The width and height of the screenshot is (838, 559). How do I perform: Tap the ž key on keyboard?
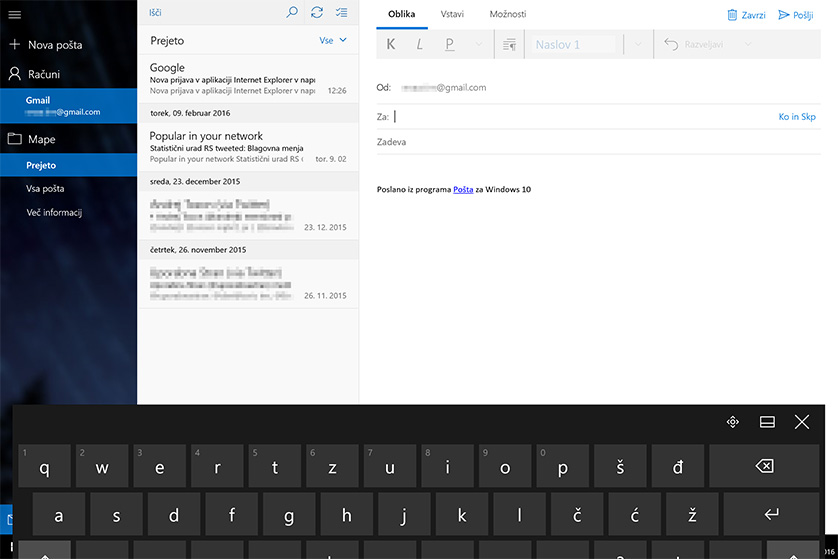(x=692, y=514)
